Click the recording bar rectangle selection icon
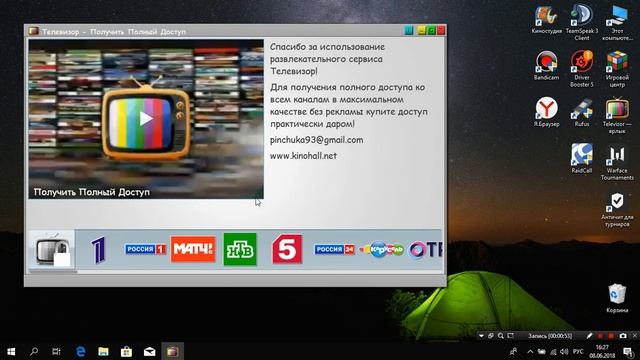The width and height of the screenshot is (640, 360). pyautogui.click(x=511, y=336)
